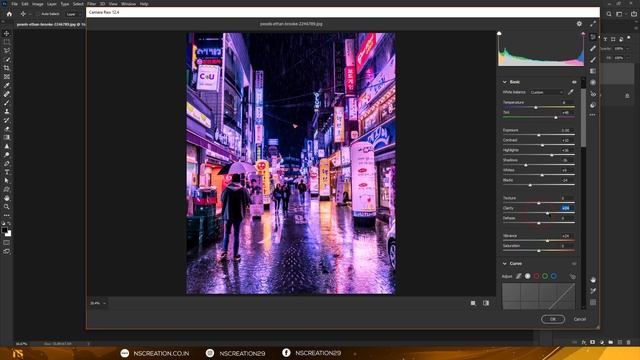The width and height of the screenshot is (640, 360).
Task: Select the red curve channel
Action: (x=536, y=276)
